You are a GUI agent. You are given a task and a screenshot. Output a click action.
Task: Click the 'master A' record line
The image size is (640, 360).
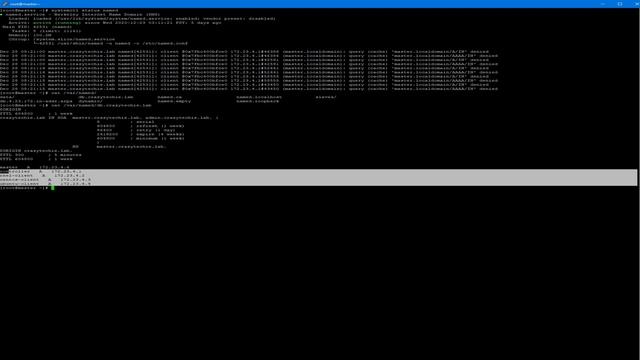[35, 167]
